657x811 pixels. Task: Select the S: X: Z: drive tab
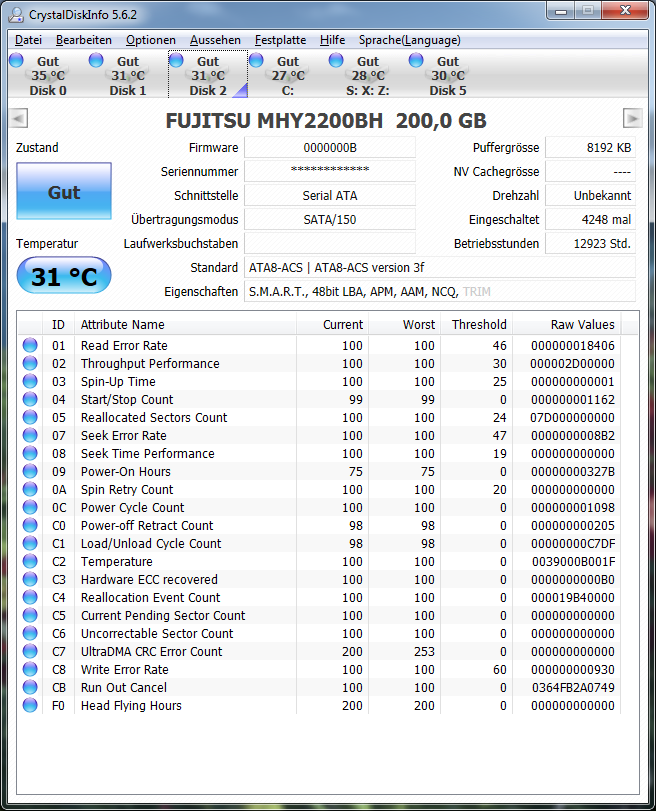pyautogui.click(x=368, y=76)
